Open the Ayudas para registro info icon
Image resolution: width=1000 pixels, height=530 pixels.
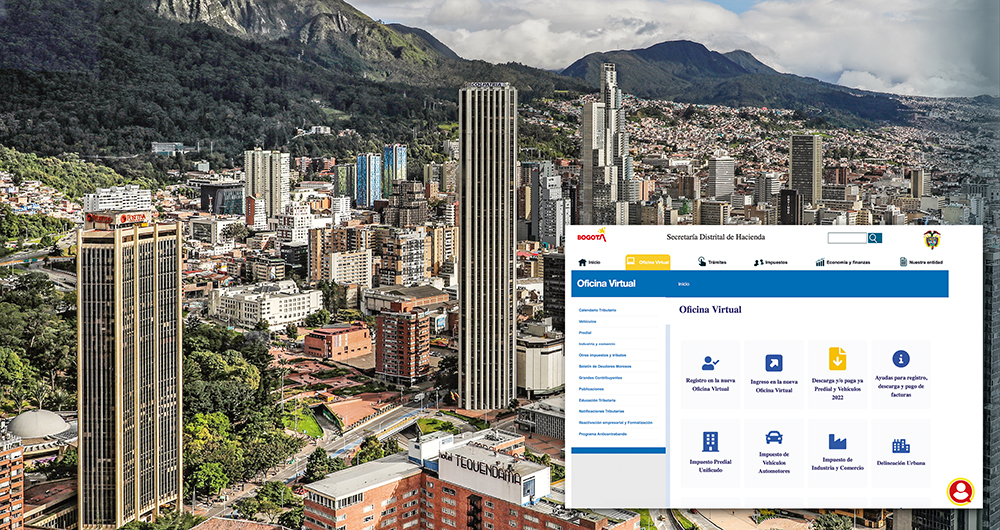(901, 359)
